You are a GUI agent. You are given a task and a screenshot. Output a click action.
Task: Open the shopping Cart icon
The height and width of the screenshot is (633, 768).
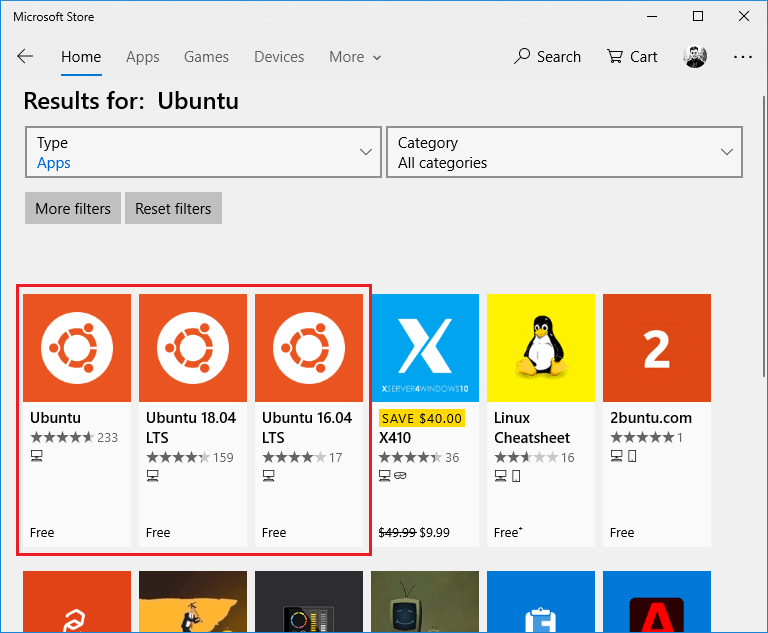tap(615, 56)
